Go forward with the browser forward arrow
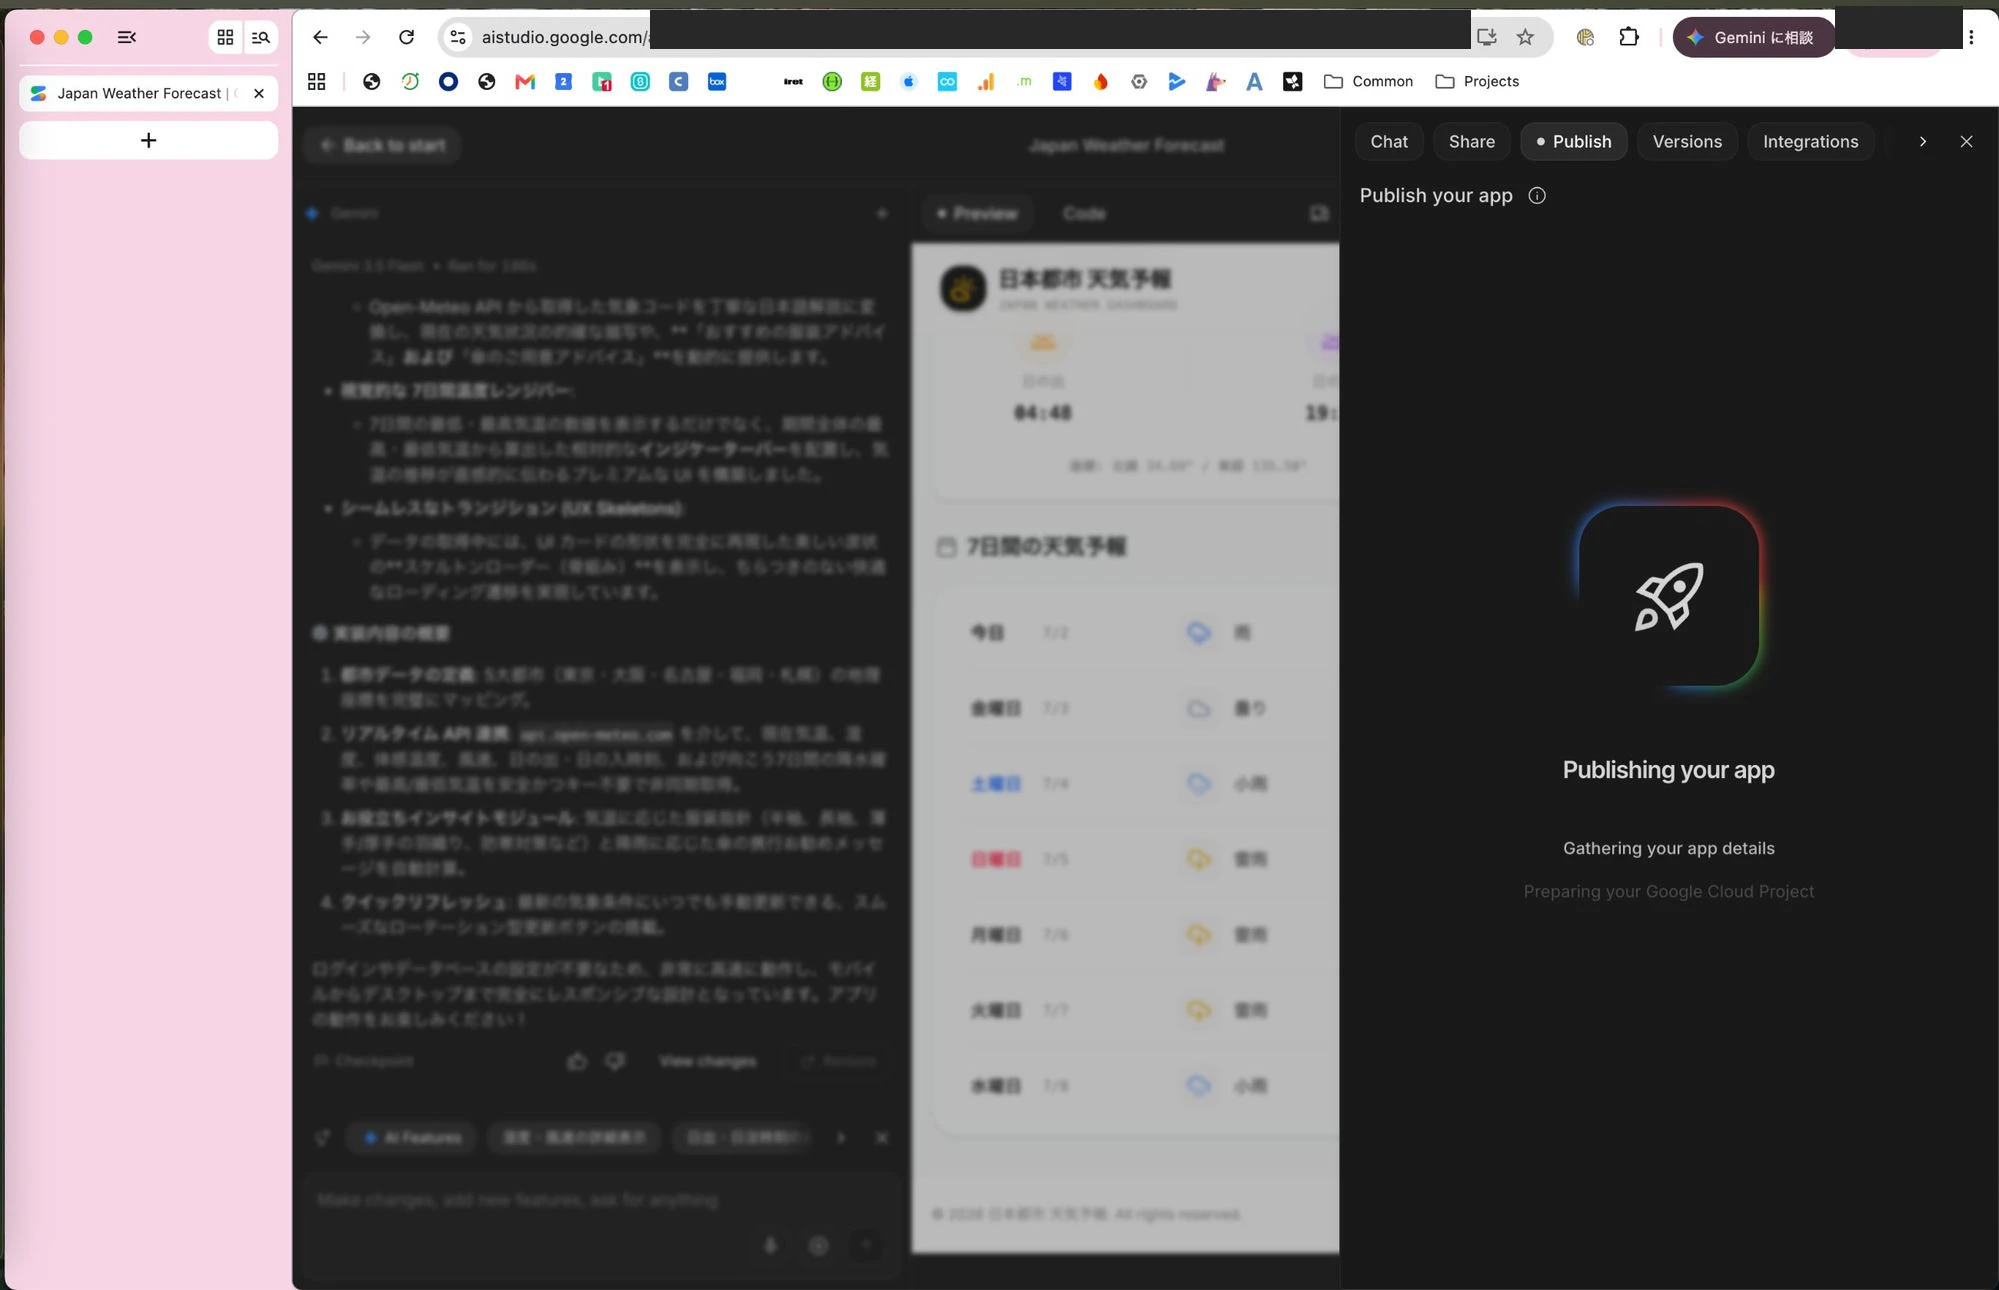Image resolution: width=1999 pixels, height=1290 pixels. point(363,37)
